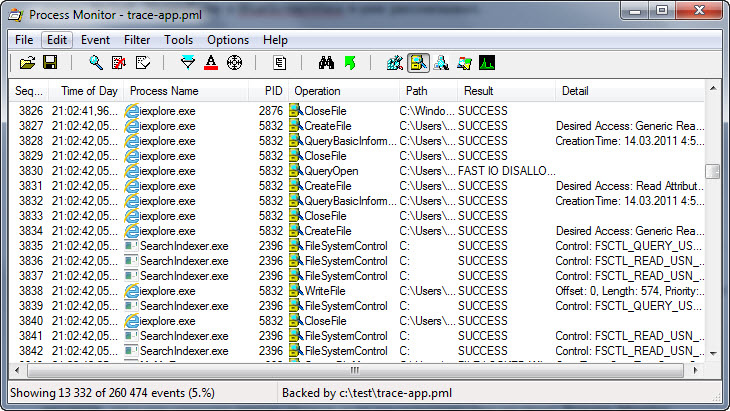Click 'Showing 13 332 of 260 474 events' status
Viewport: 730px width, 411px height.
[112, 393]
